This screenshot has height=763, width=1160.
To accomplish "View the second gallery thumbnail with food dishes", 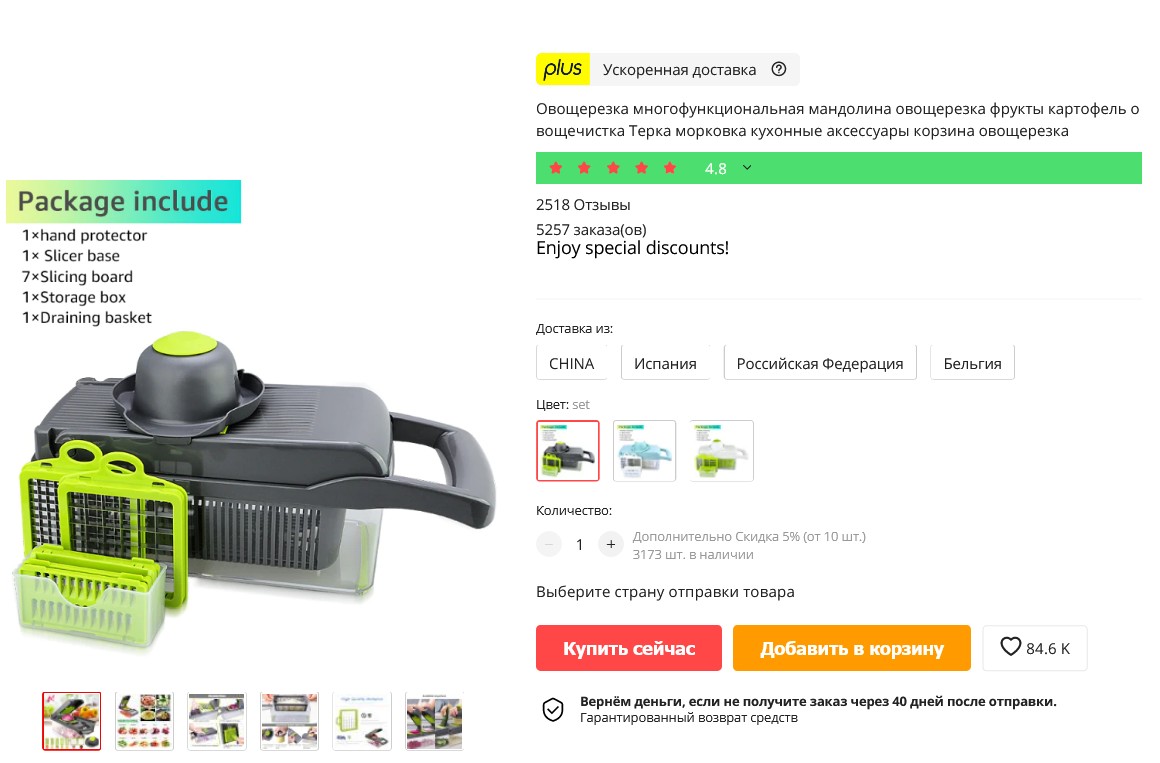I will point(144,722).
